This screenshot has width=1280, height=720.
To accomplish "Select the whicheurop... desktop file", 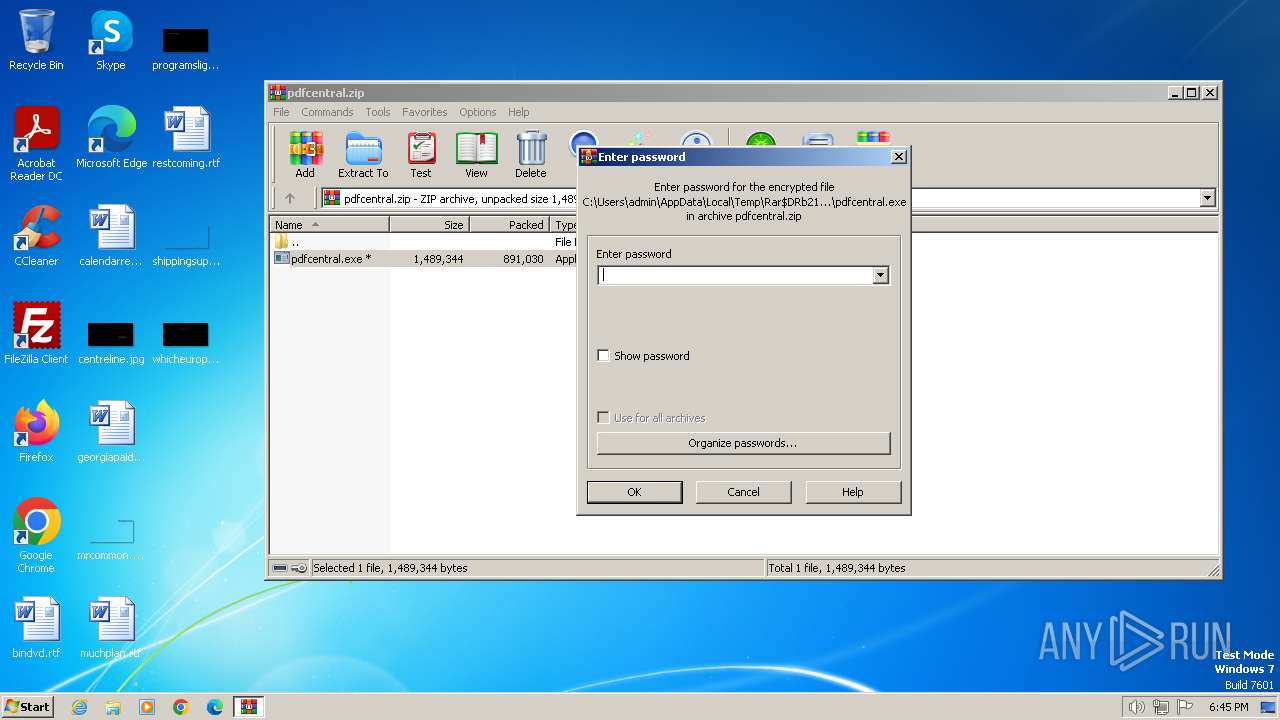I will [186, 340].
